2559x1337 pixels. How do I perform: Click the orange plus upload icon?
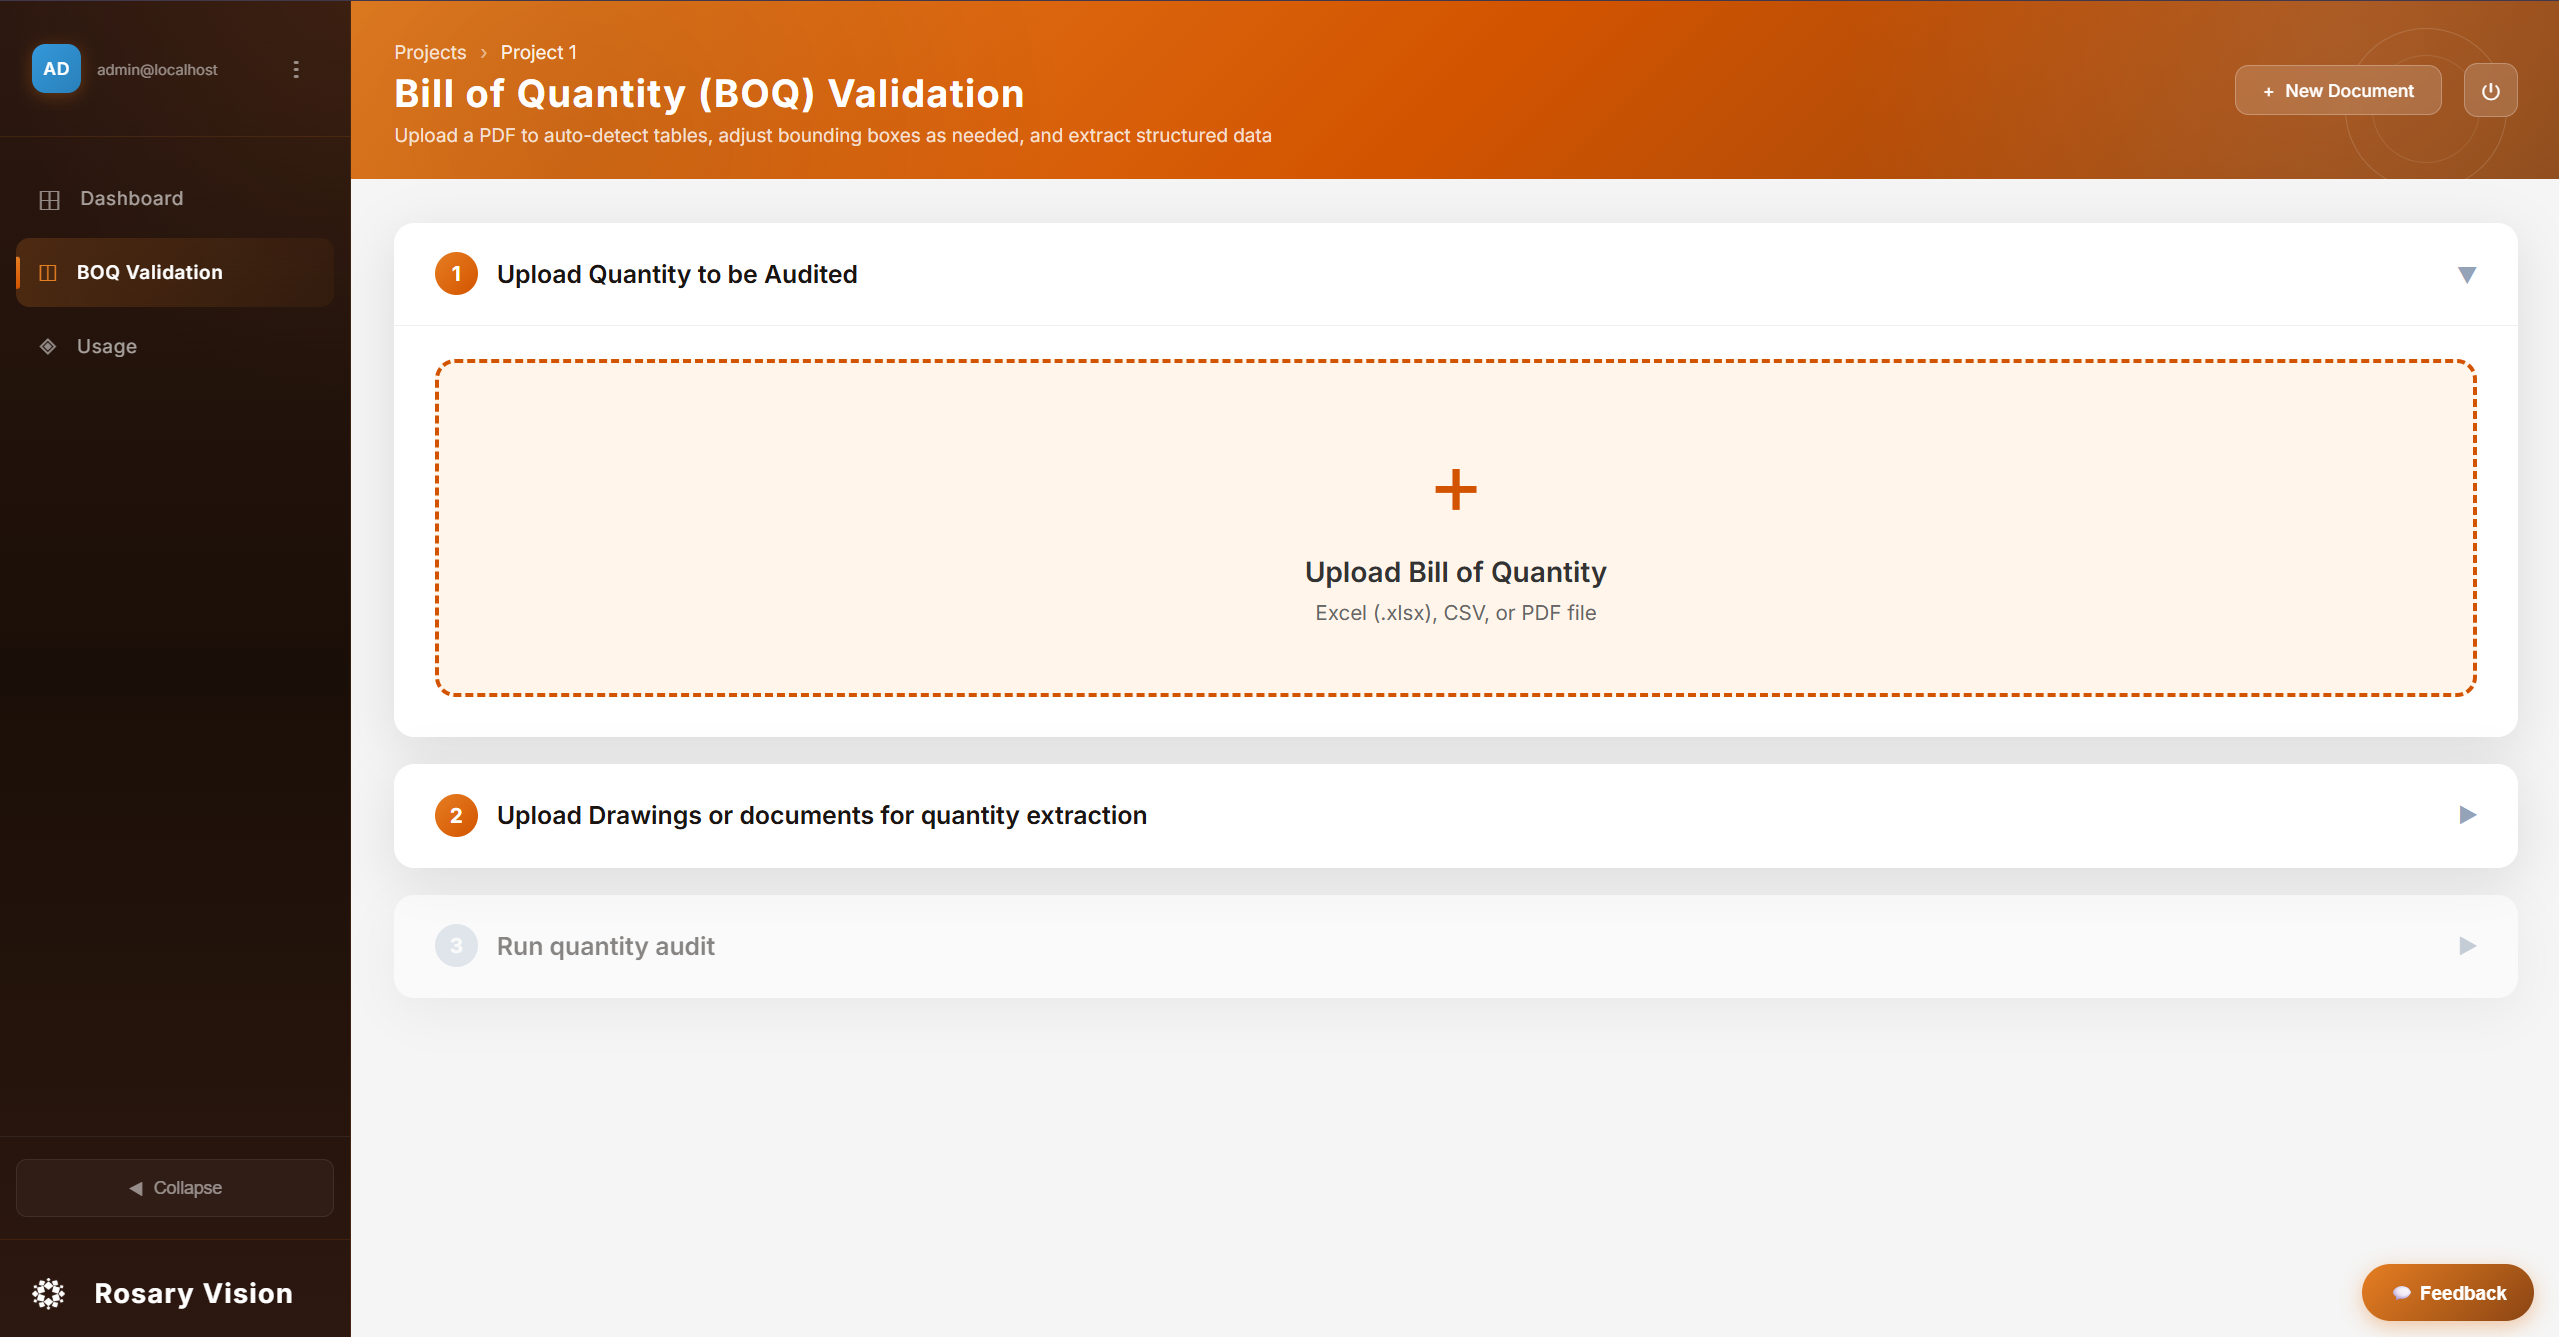(1455, 490)
